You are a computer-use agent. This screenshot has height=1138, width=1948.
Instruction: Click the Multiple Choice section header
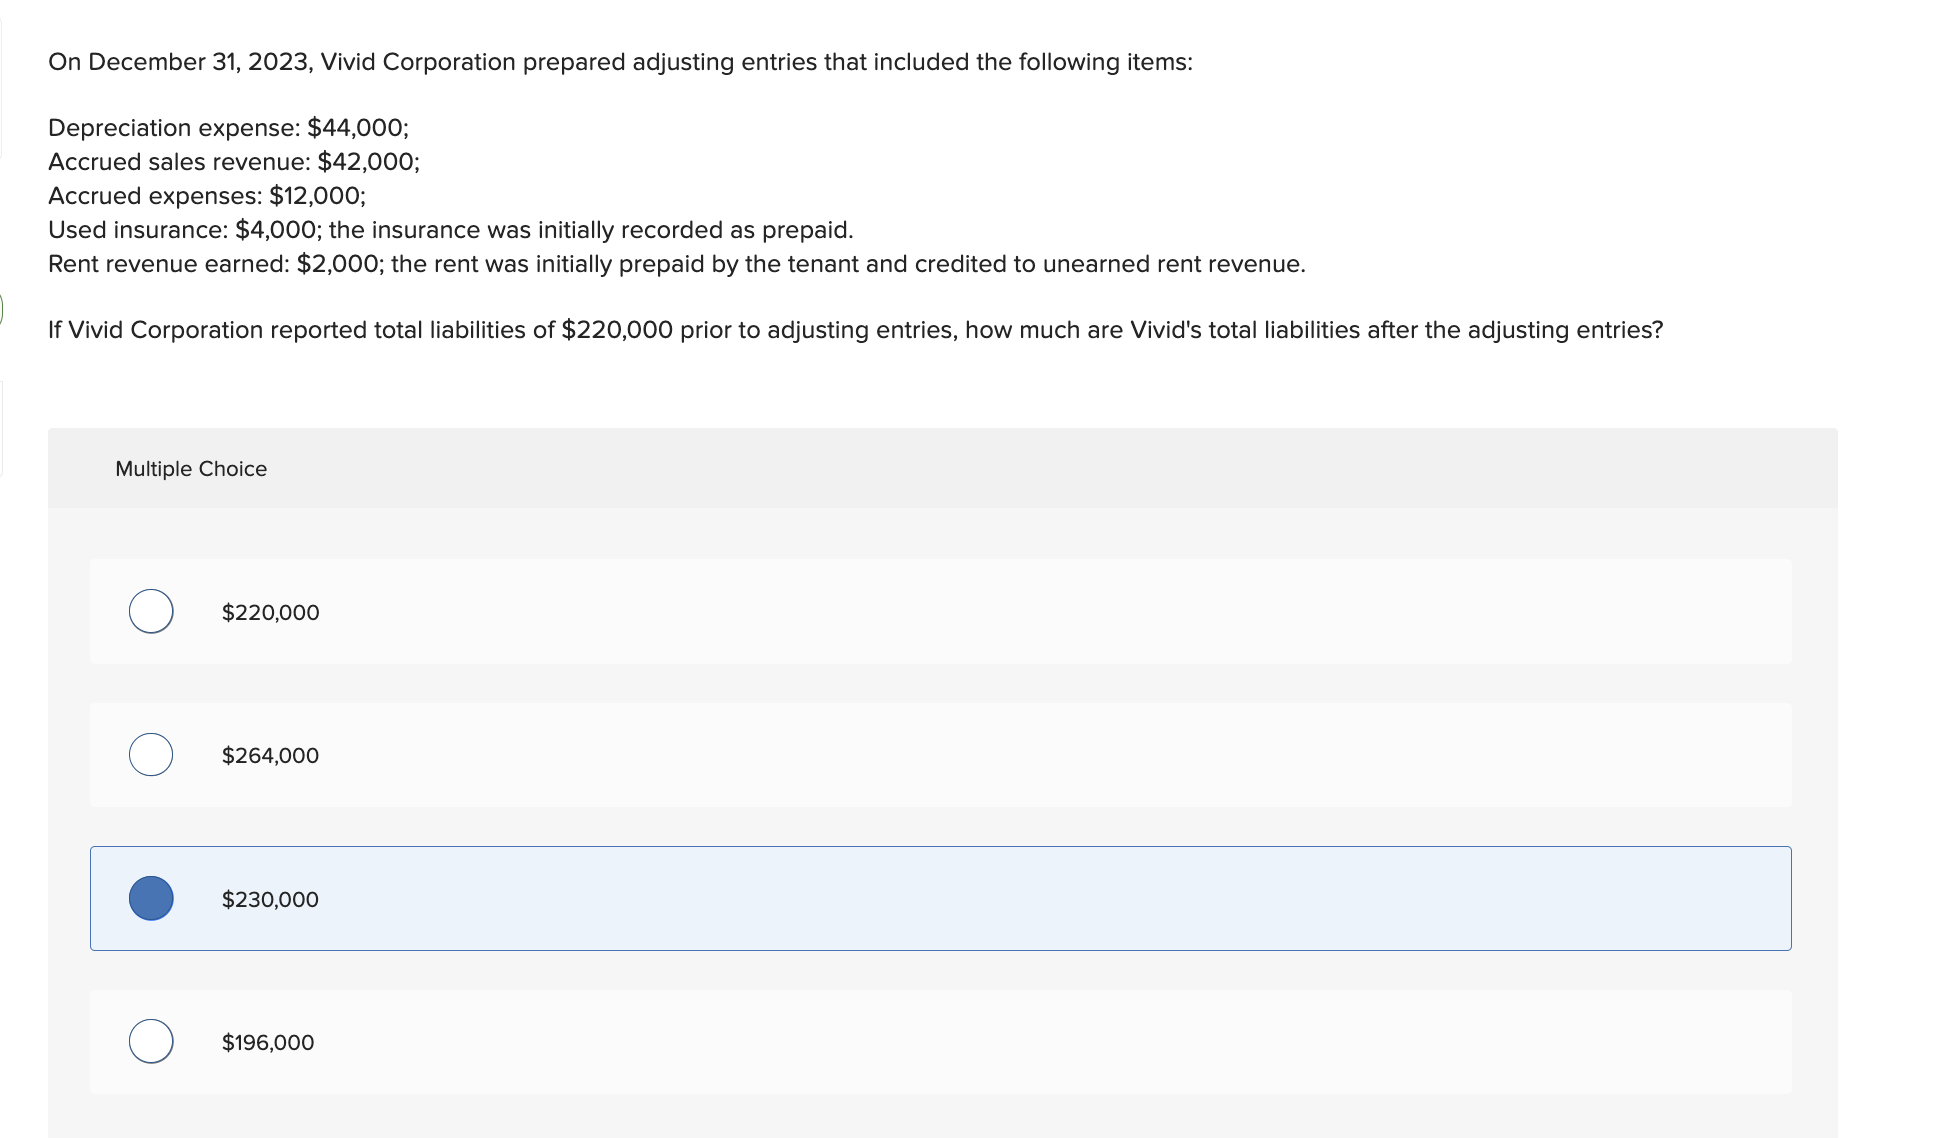[x=191, y=467]
